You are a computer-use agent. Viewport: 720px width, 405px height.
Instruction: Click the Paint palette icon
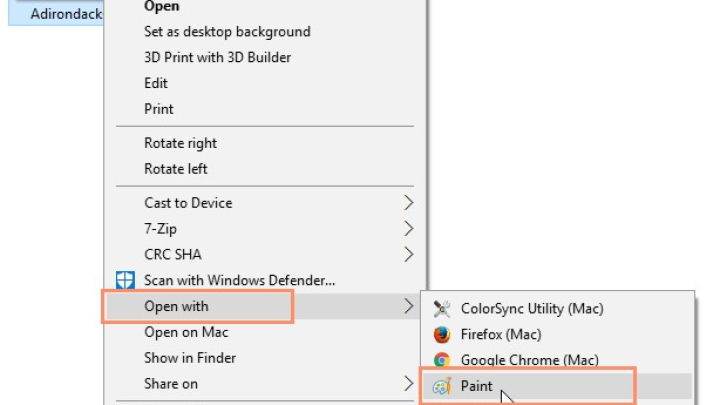[442, 386]
